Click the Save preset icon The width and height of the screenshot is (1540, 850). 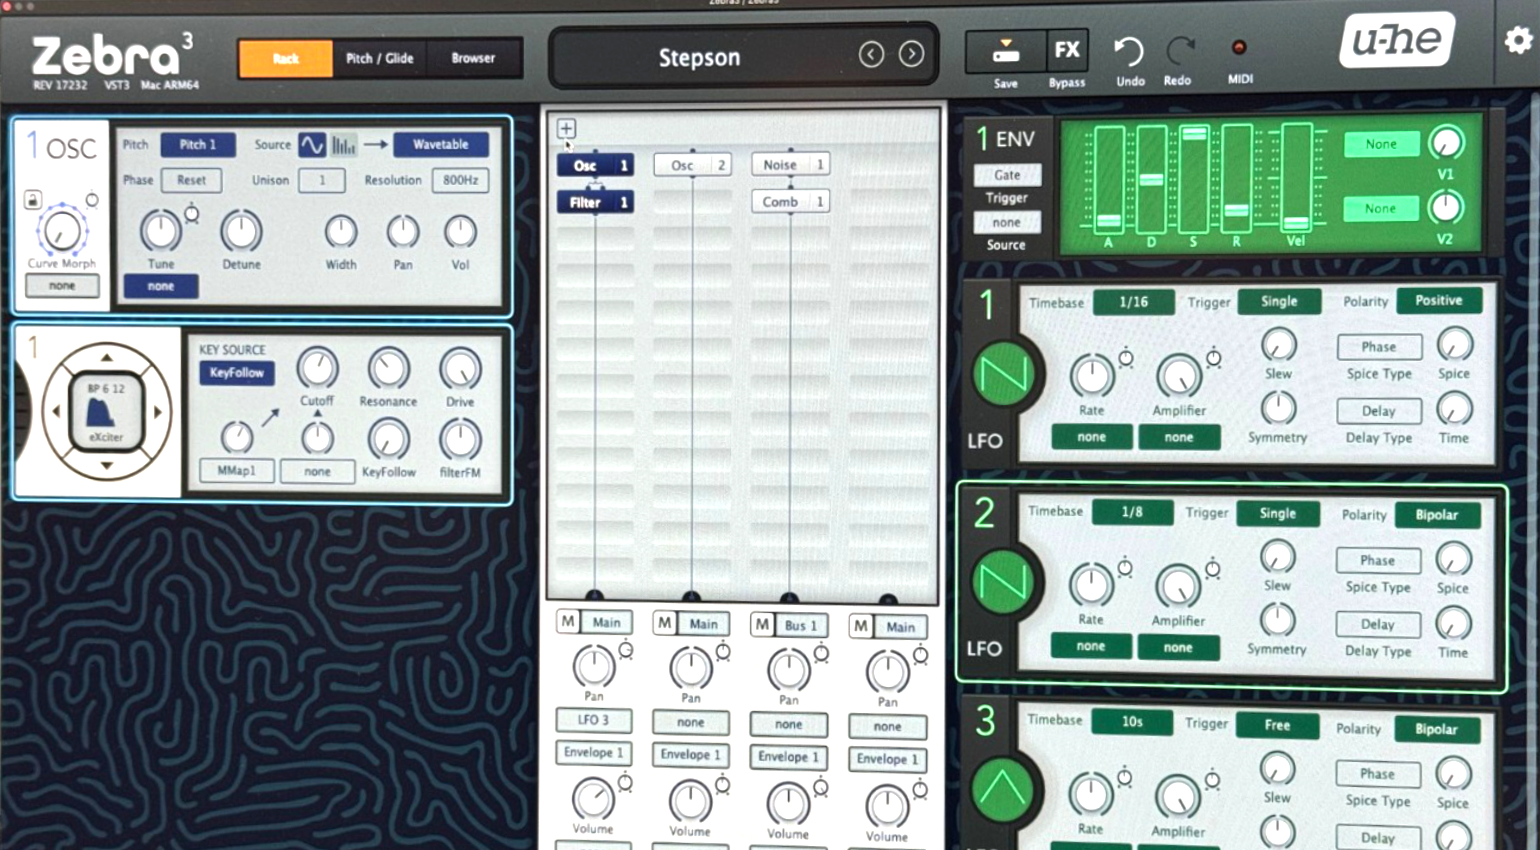coord(1005,52)
